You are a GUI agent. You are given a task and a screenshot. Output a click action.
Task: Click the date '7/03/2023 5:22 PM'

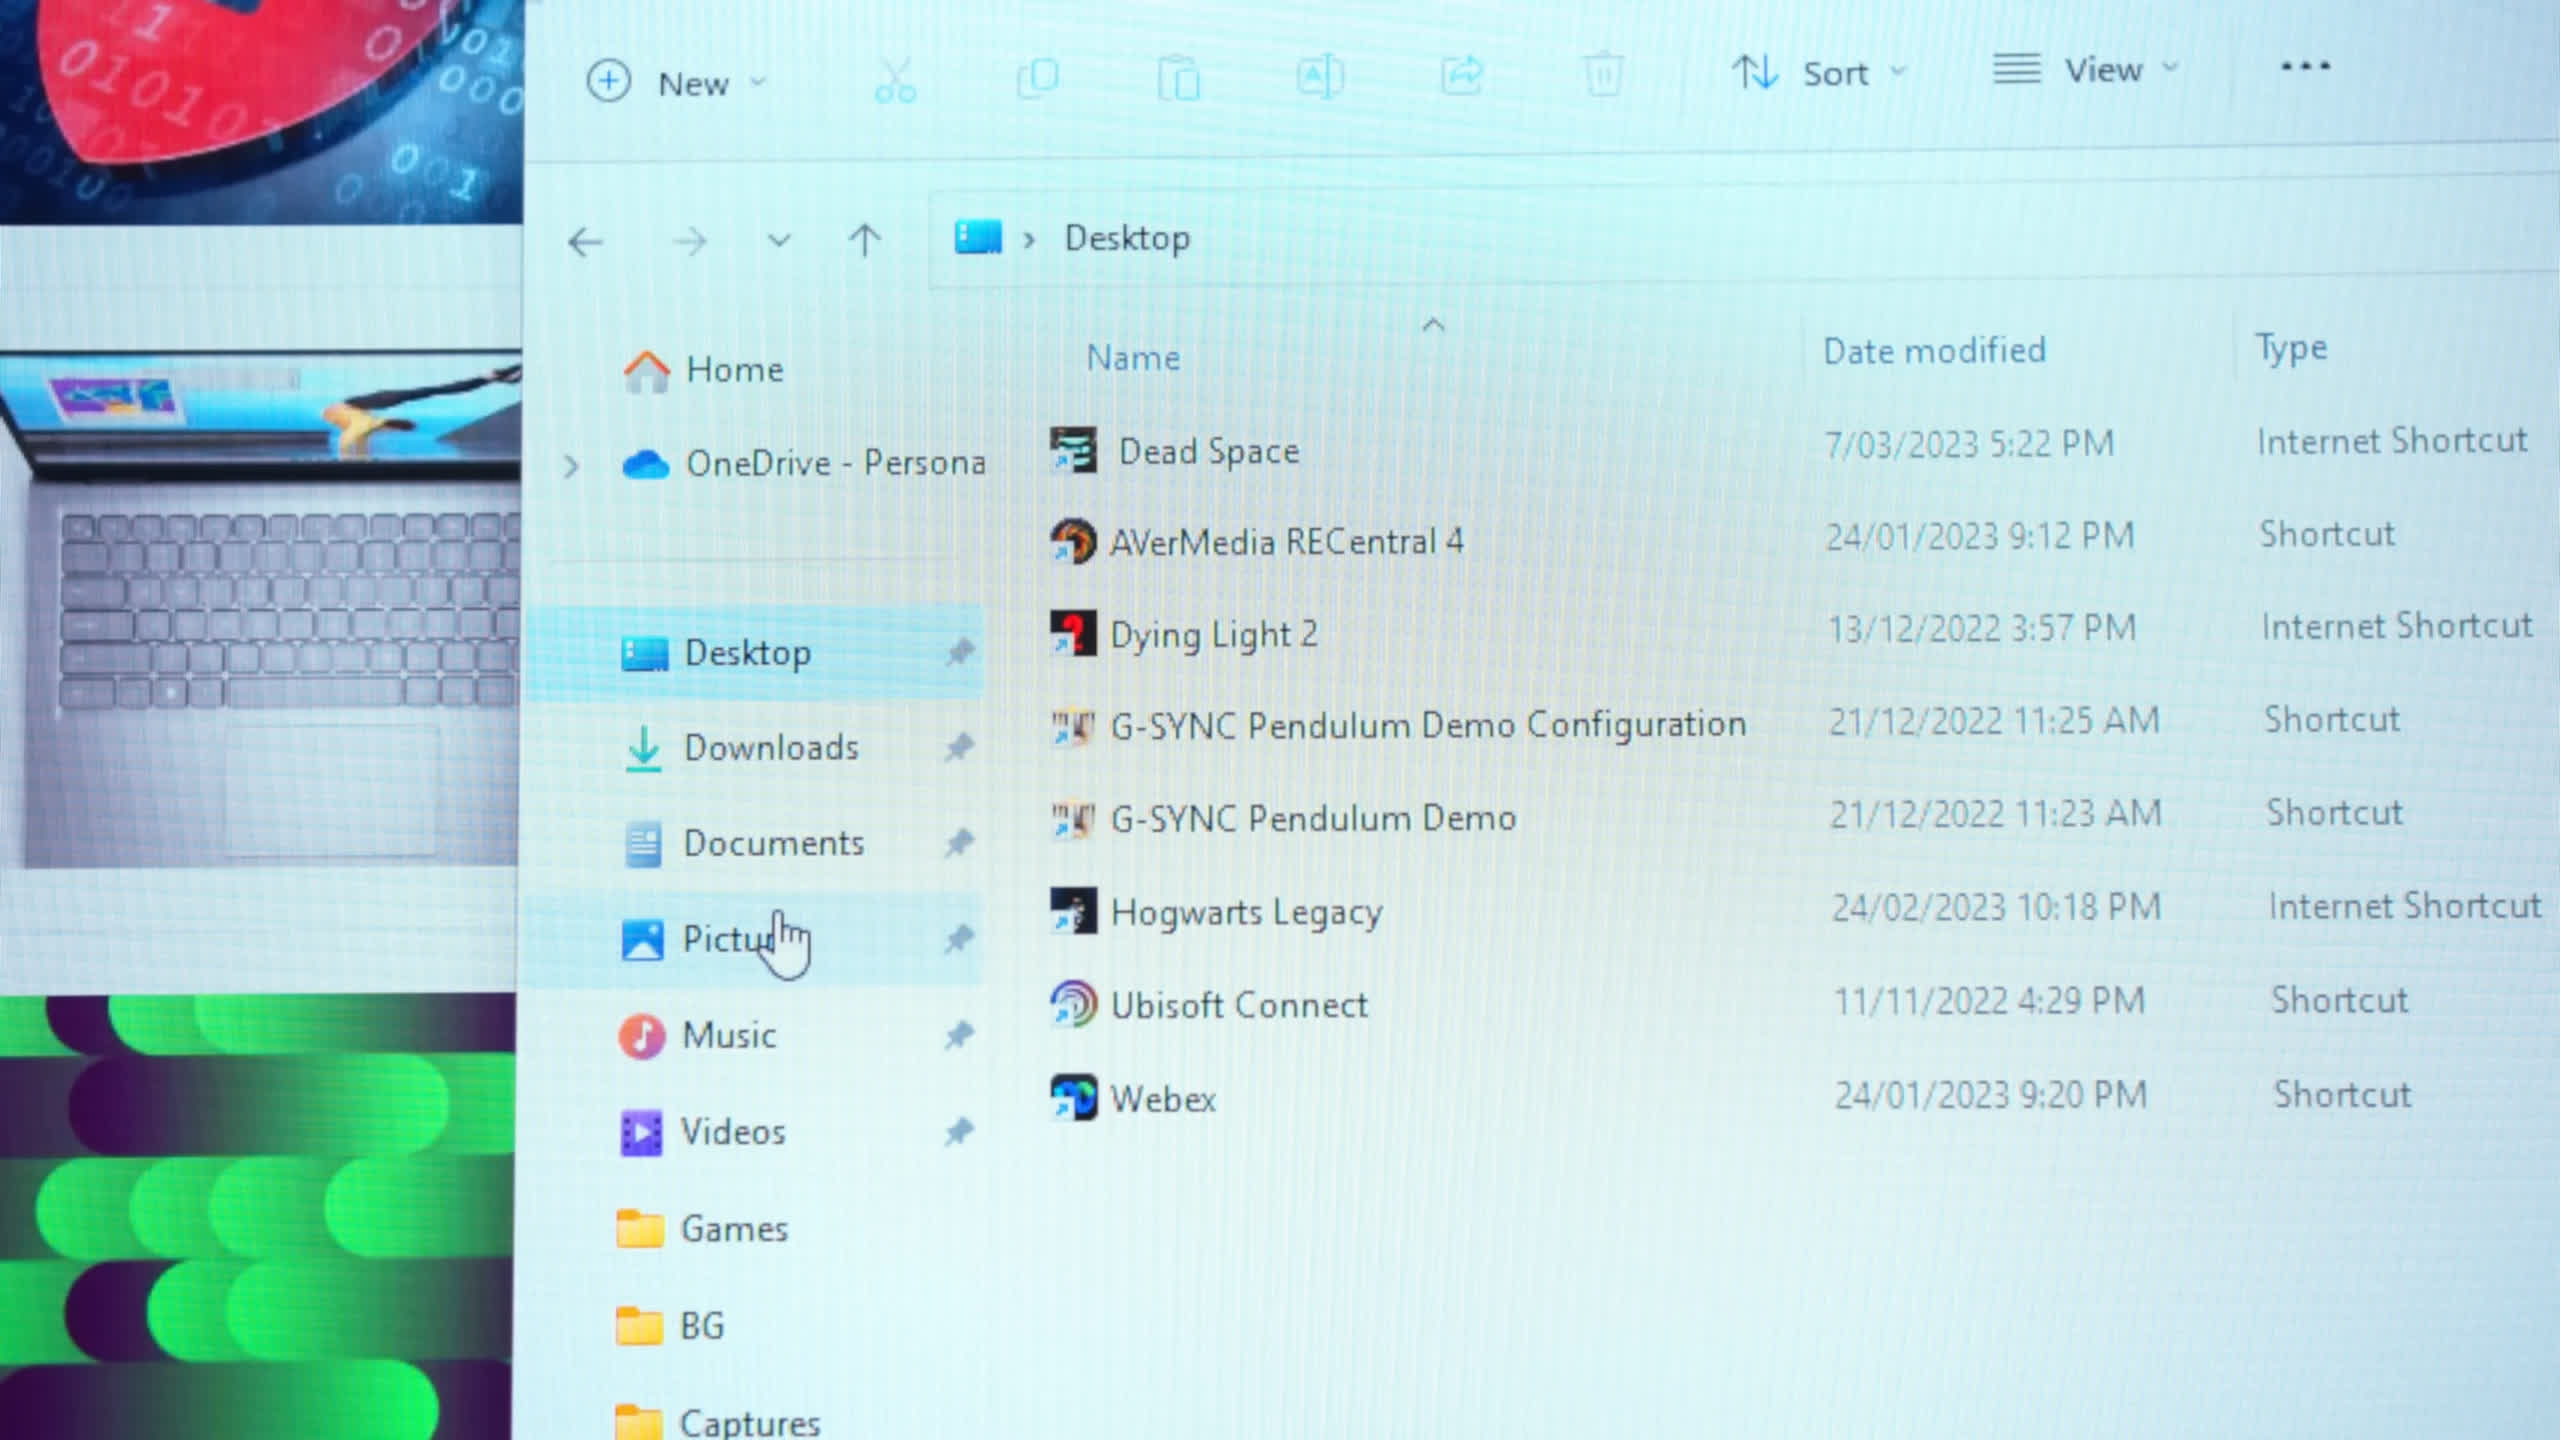[x=1970, y=445]
